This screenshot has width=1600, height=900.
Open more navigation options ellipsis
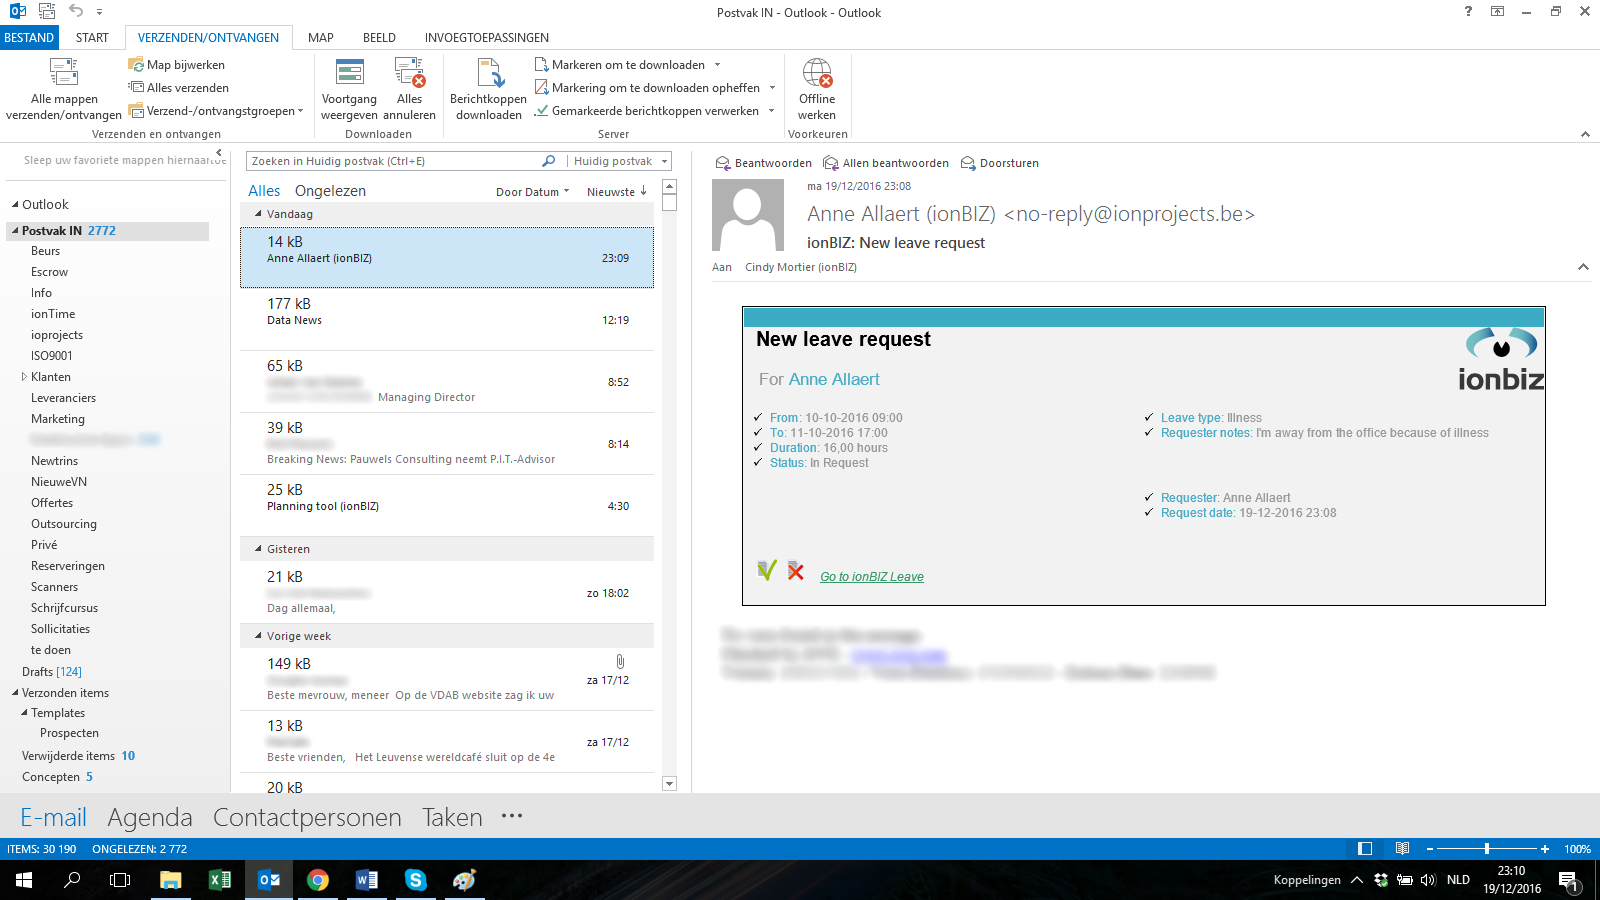512,816
